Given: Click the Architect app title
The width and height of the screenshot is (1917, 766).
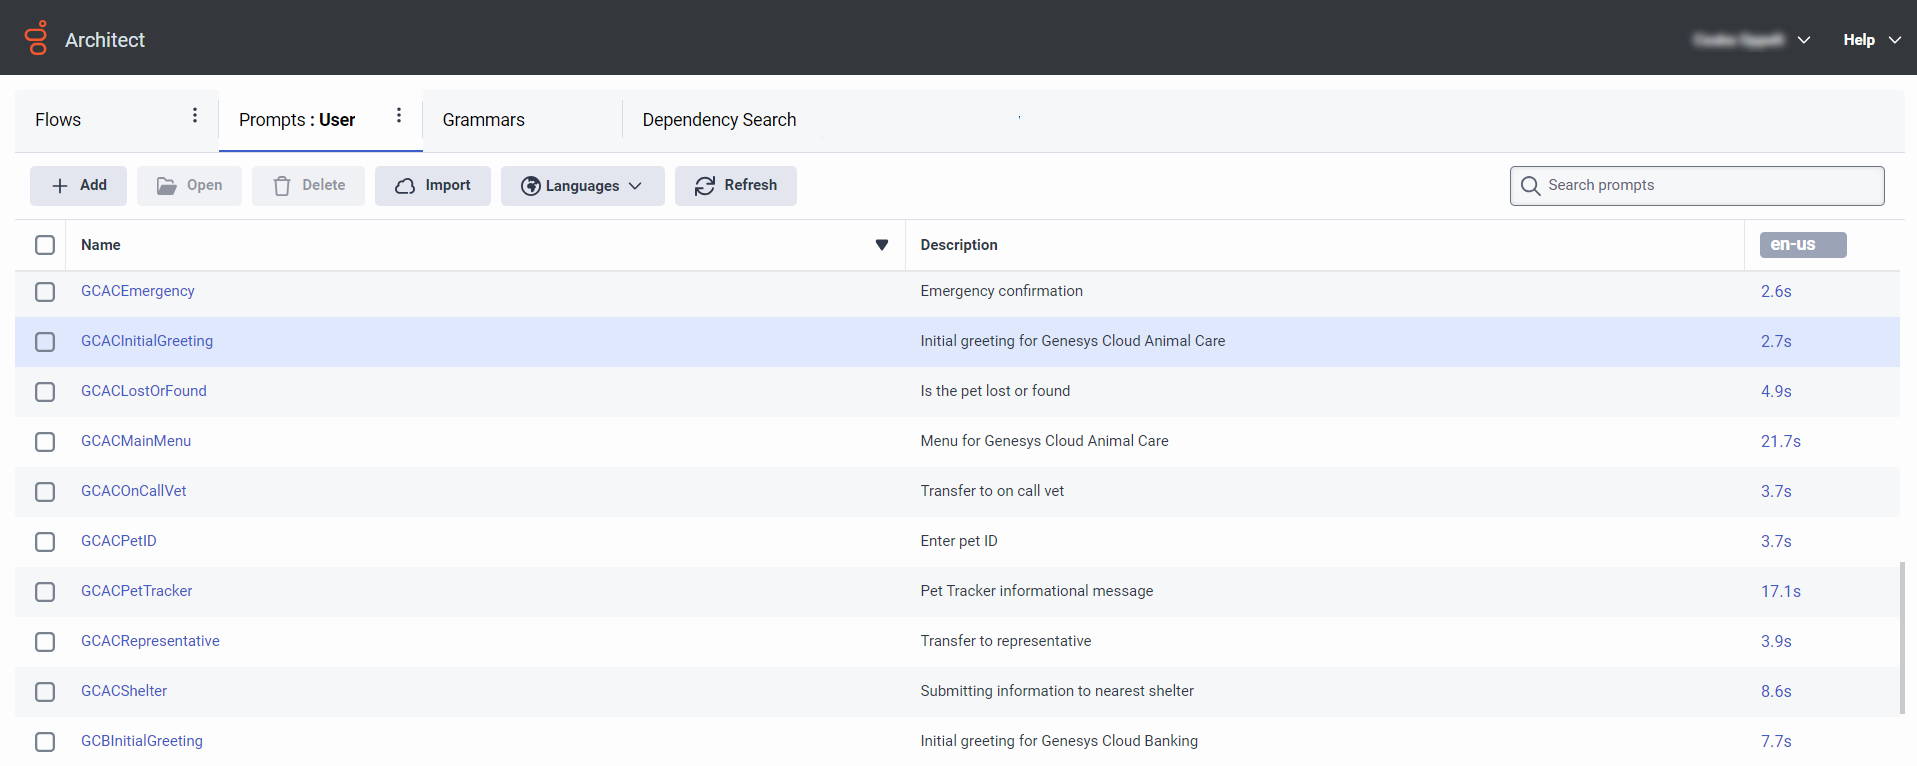Looking at the screenshot, I should (x=105, y=40).
